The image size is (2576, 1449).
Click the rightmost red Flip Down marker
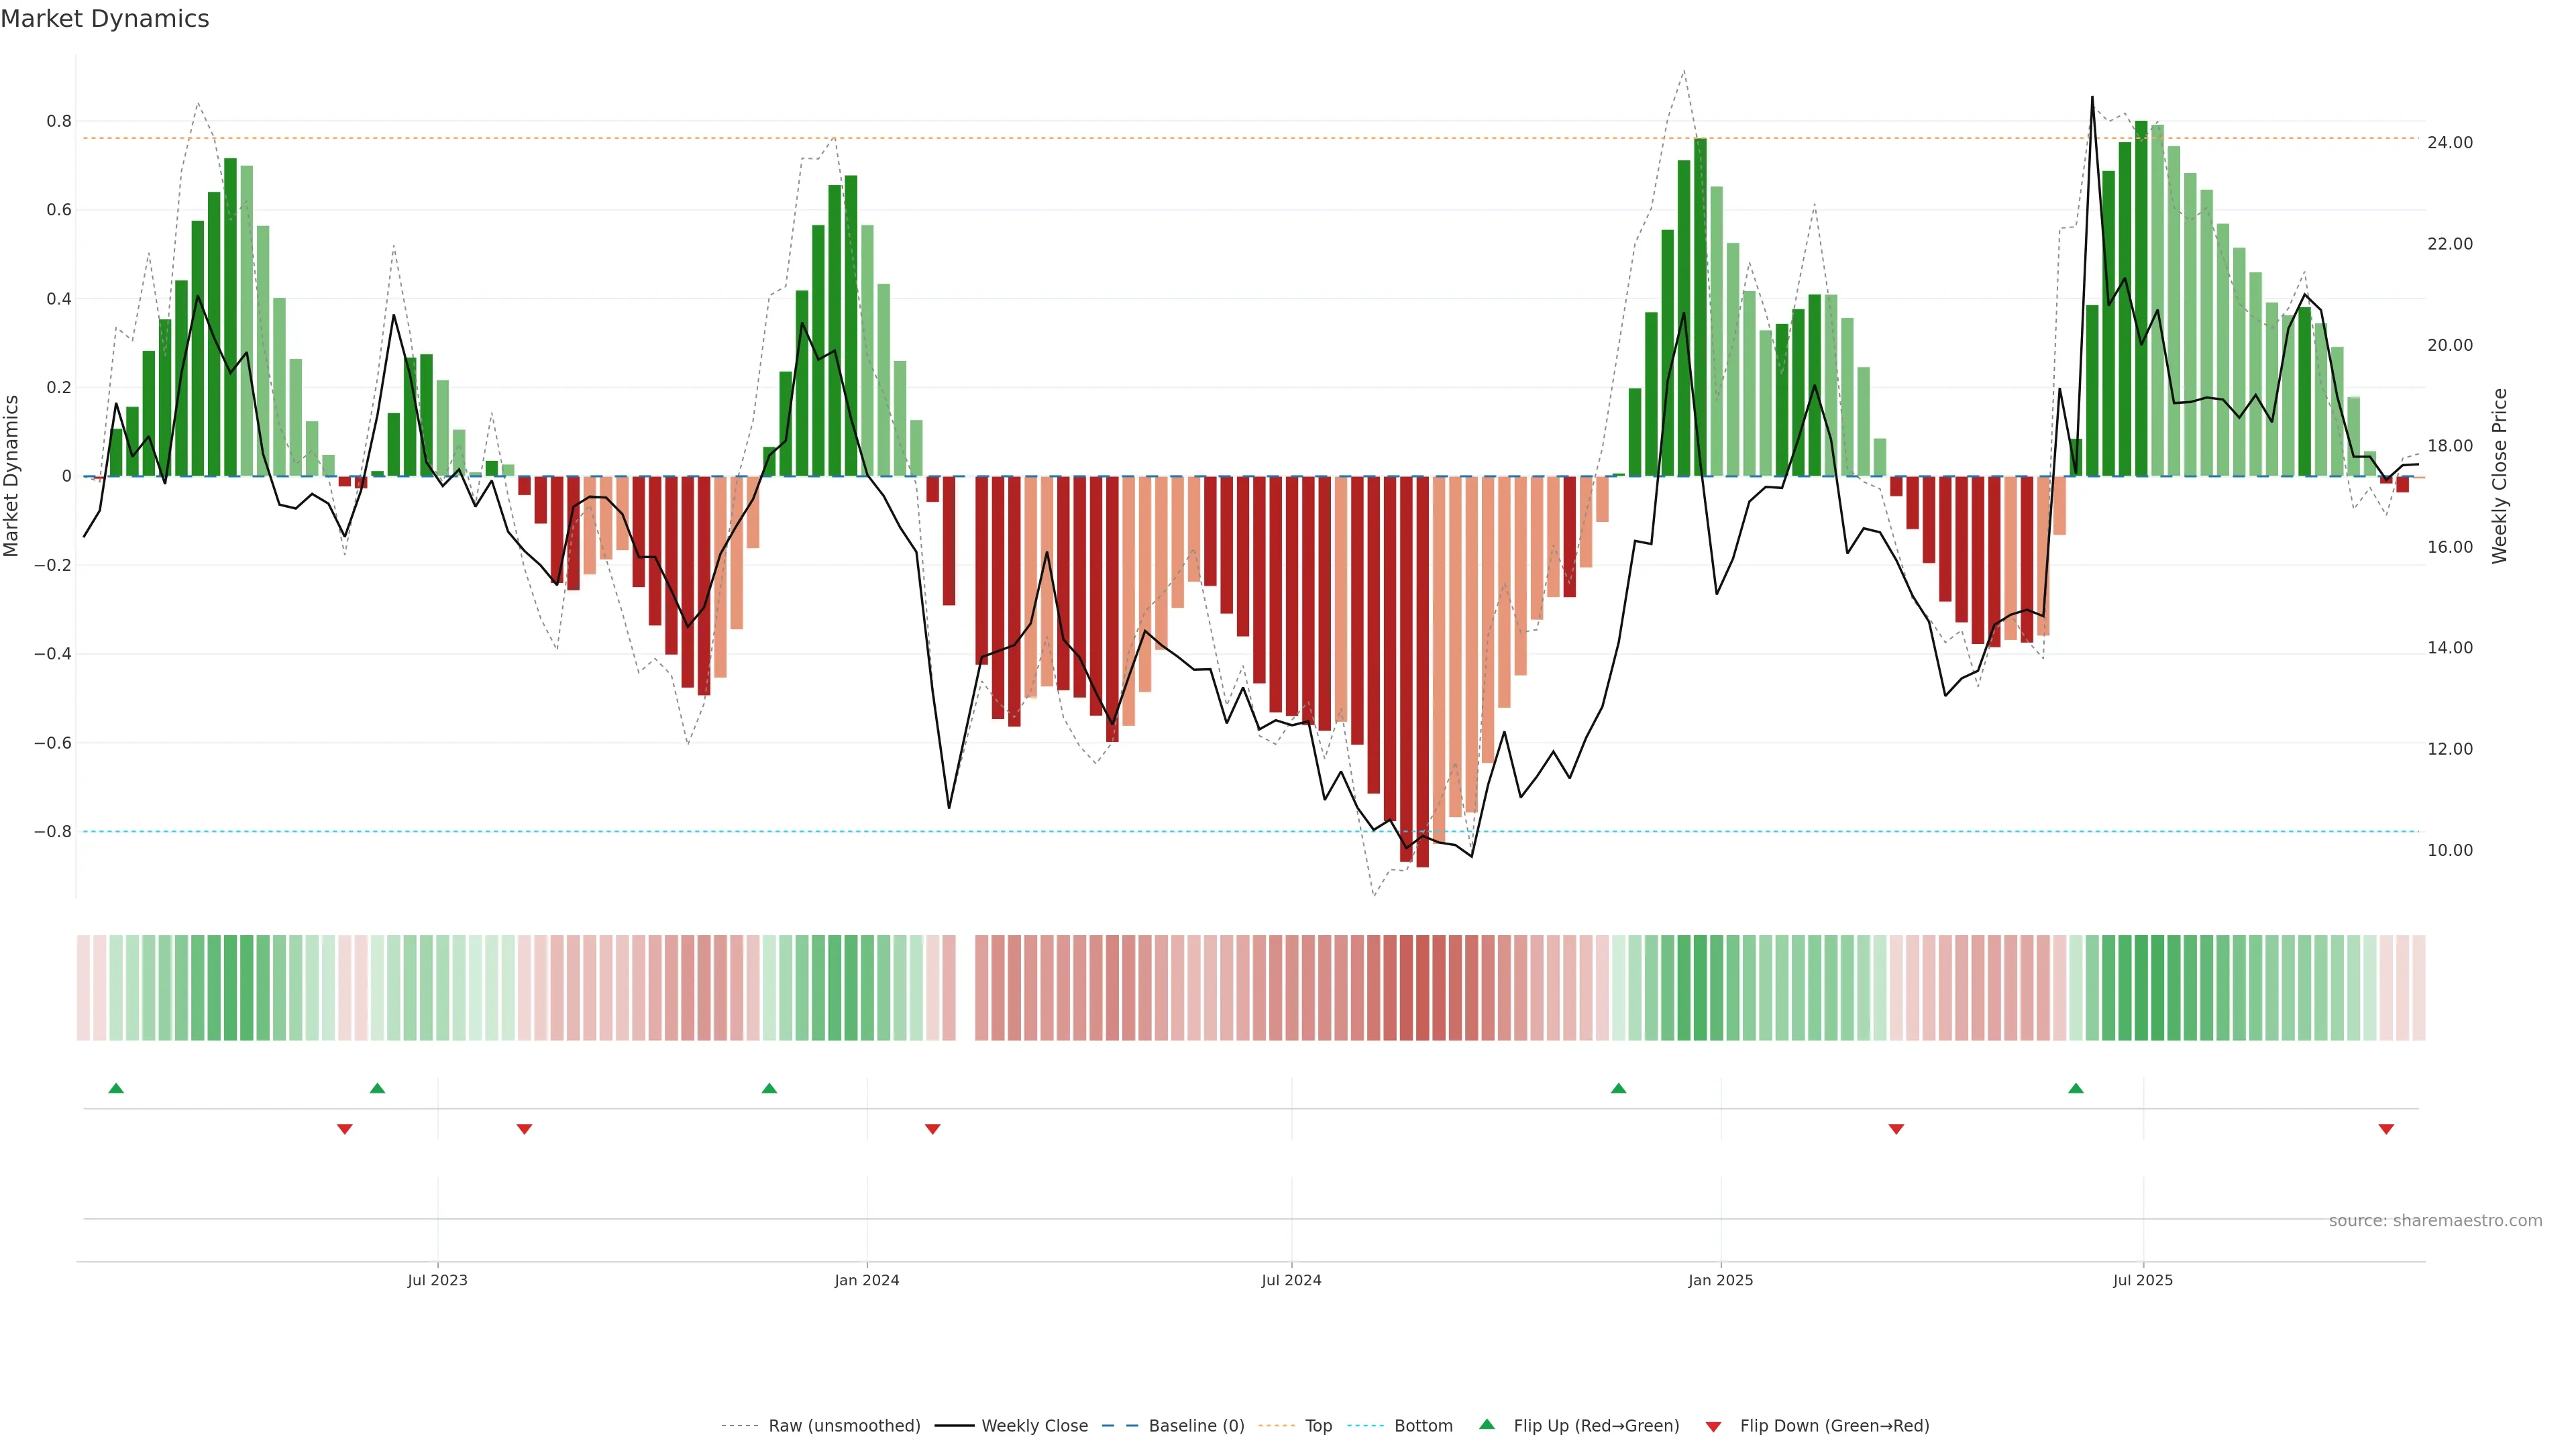pos(2386,1129)
